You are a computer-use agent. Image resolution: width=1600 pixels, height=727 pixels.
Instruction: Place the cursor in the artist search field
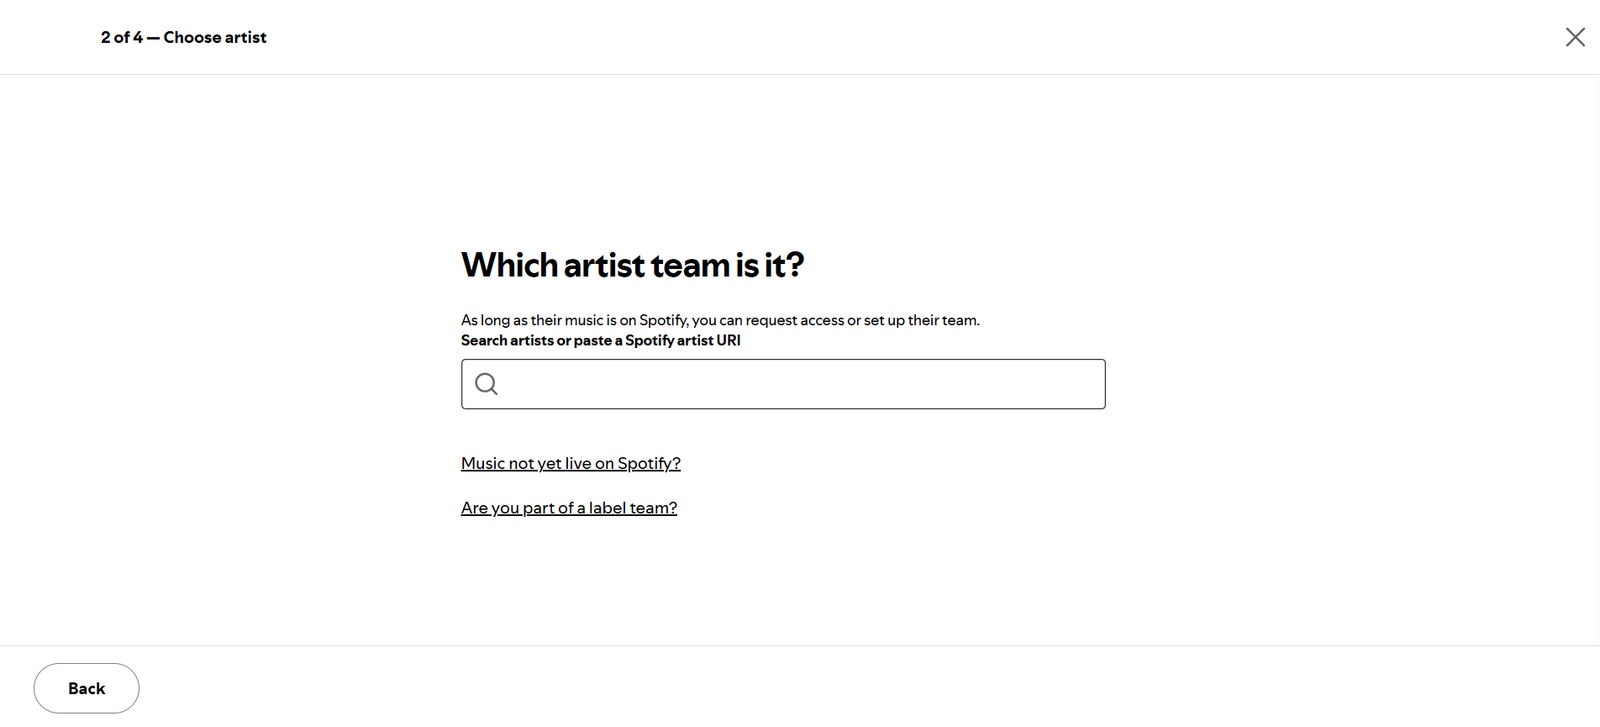783,384
